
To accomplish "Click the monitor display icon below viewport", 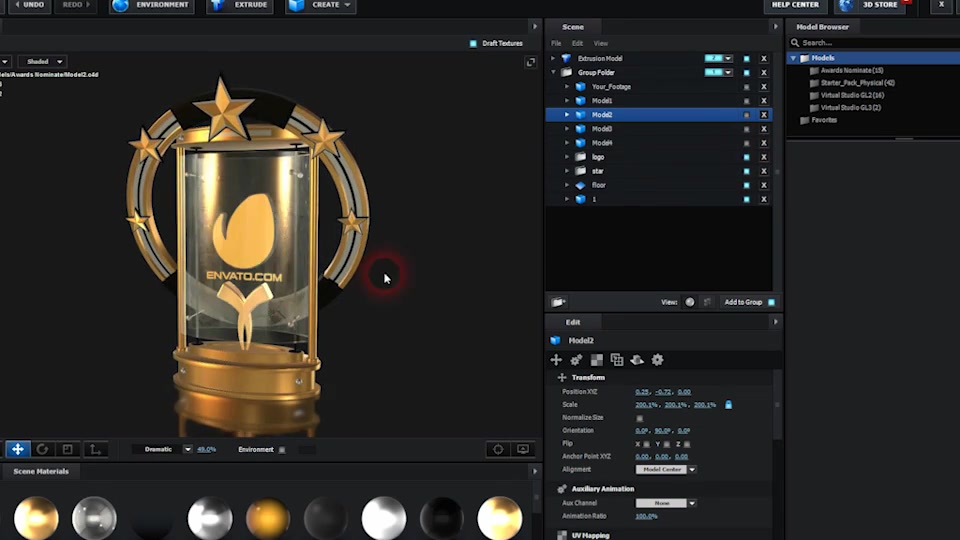I will click(x=523, y=449).
